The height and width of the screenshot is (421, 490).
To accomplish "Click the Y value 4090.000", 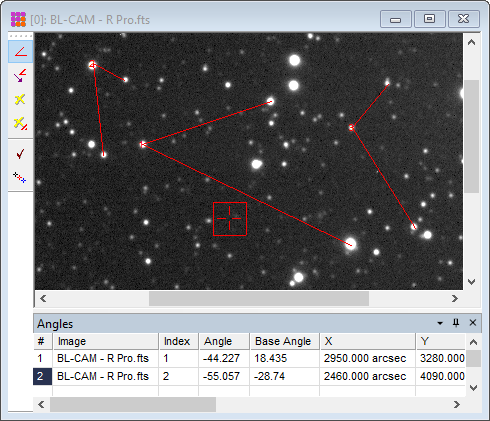I will click(x=442, y=376).
